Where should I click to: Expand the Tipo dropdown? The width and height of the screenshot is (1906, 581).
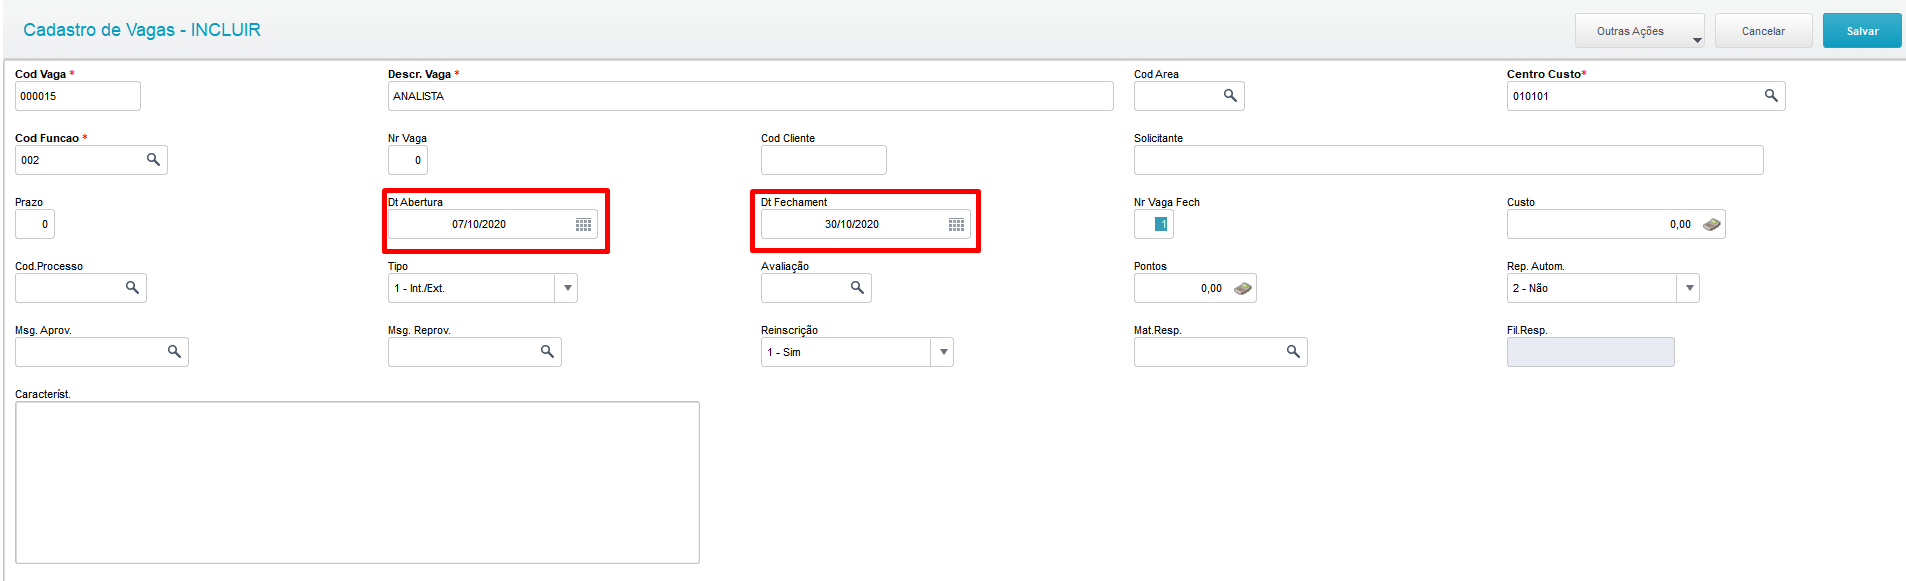(x=567, y=288)
